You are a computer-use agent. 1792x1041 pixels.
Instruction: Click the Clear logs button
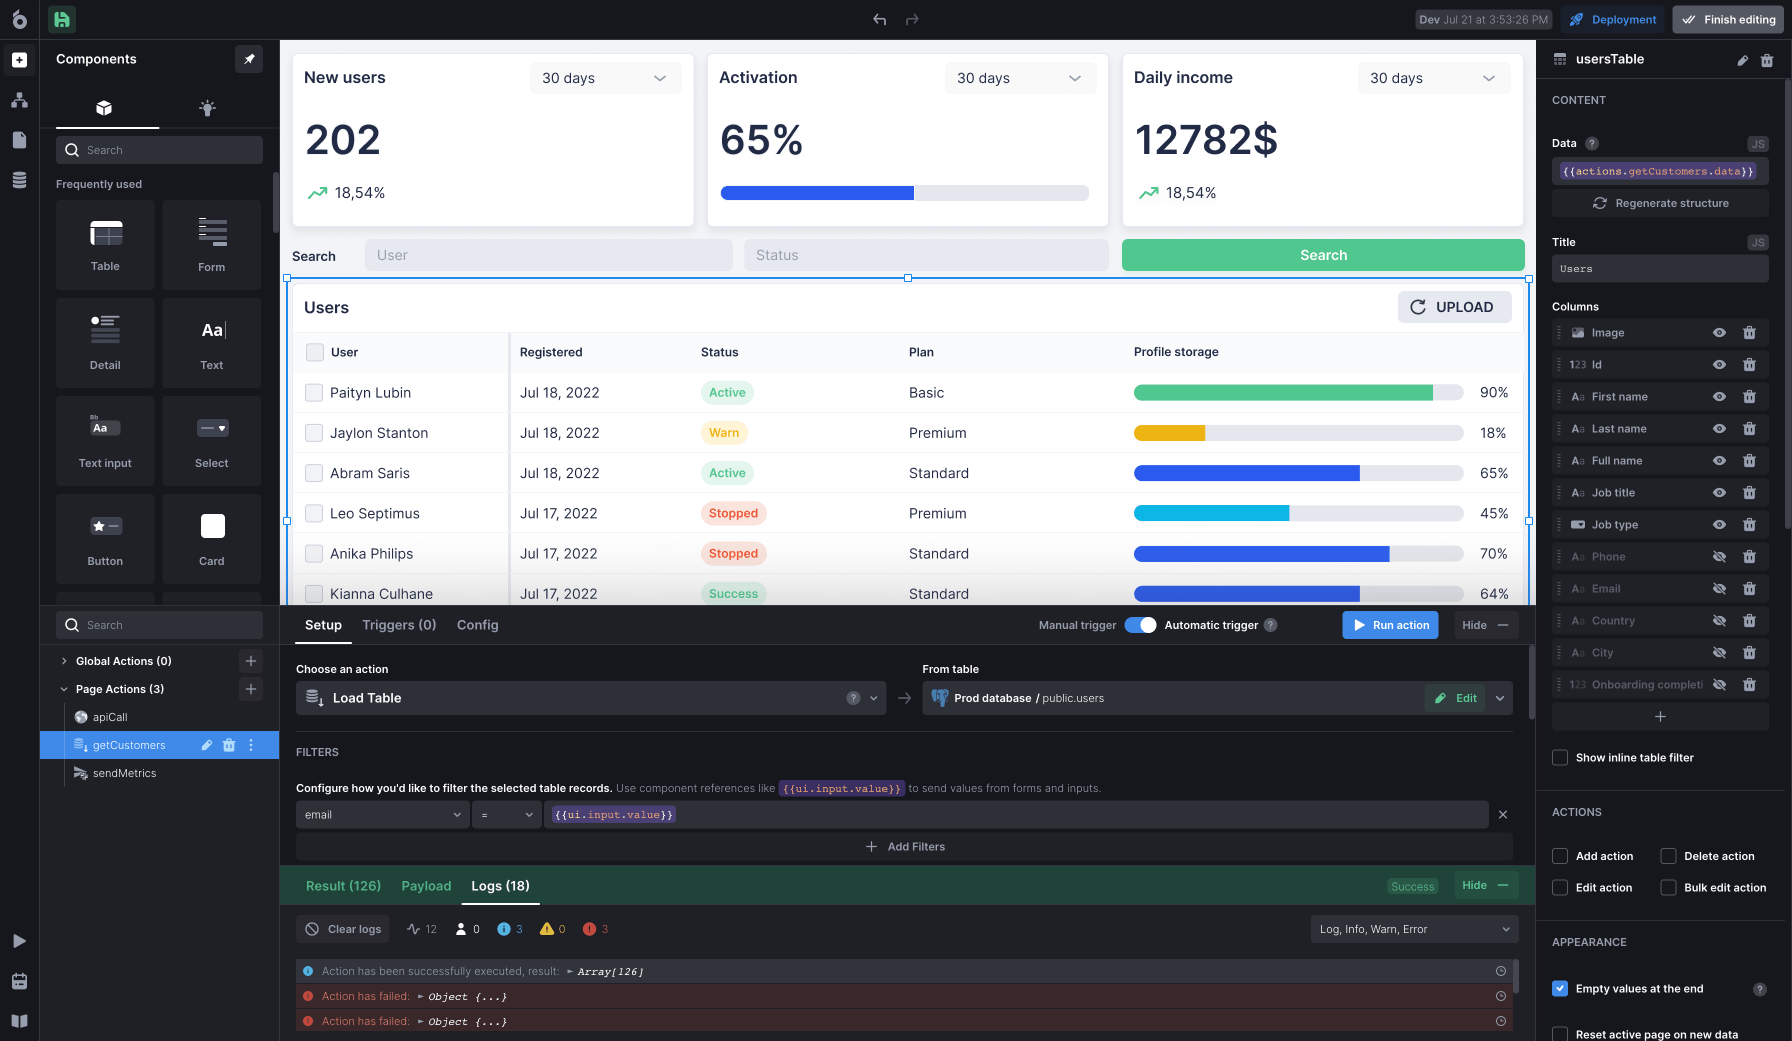pos(342,929)
